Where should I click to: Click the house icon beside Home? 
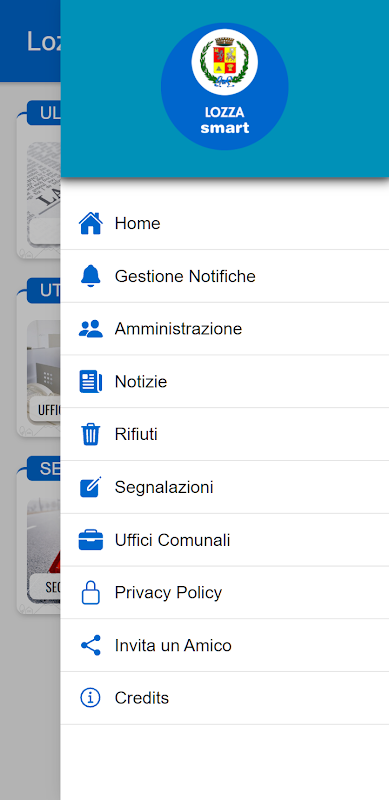pyautogui.click(x=91, y=223)
